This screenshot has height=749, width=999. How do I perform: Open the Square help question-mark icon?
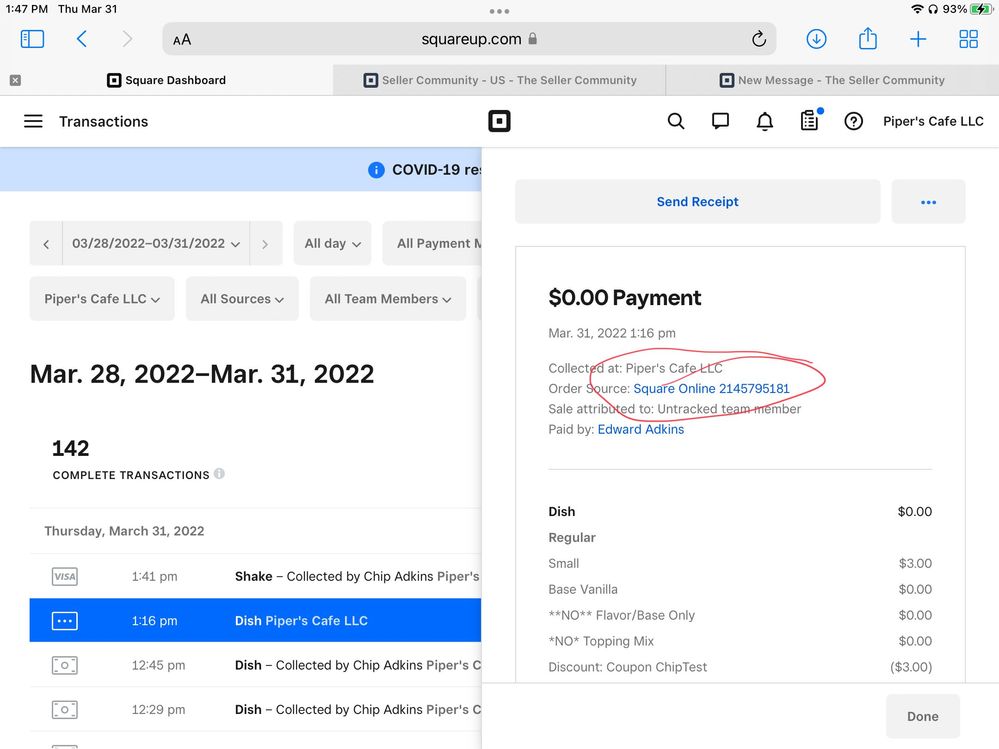click(x=853, y=121)
